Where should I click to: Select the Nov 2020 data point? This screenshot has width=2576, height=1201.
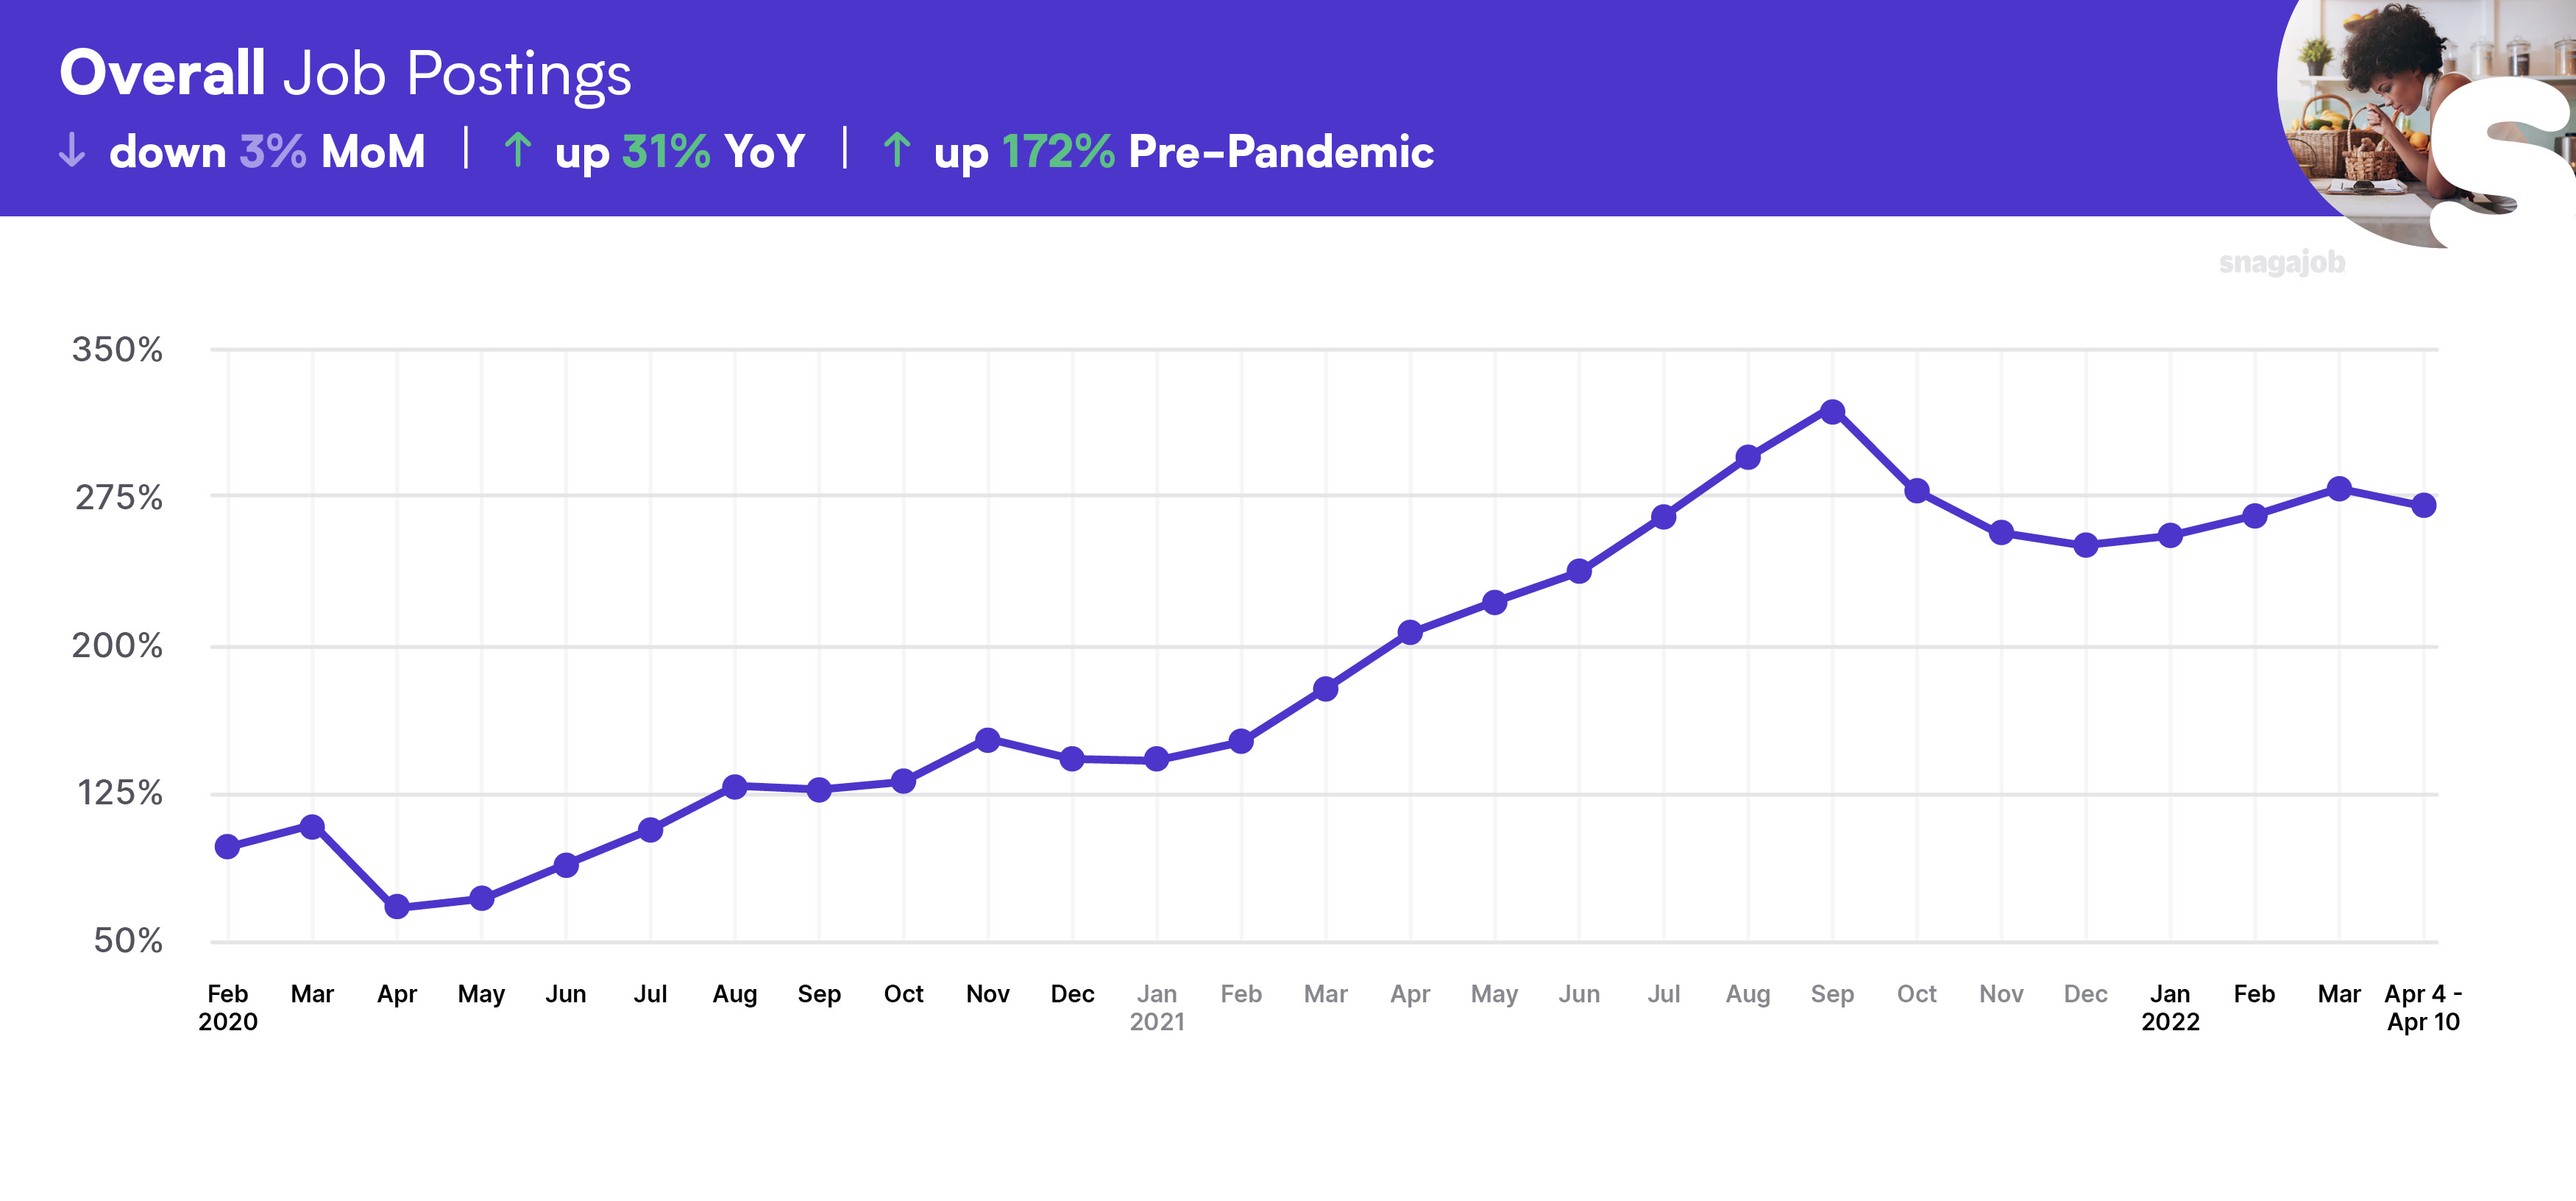coord(988,740)
